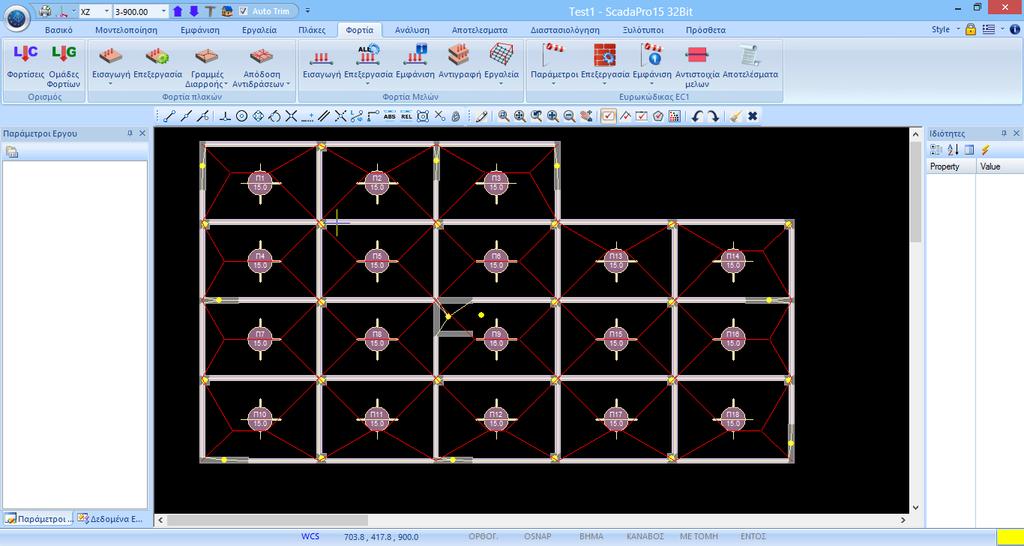Viewport: 1024px width, 546px height.
Task: Expand the Γραμμές Διαρροής dropdown
Action: [226, 84]
